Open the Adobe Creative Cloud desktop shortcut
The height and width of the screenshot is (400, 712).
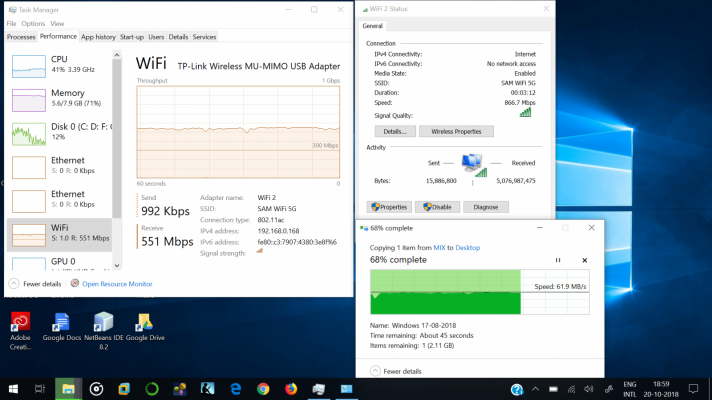pyautogui.click(x=20, y=331)
